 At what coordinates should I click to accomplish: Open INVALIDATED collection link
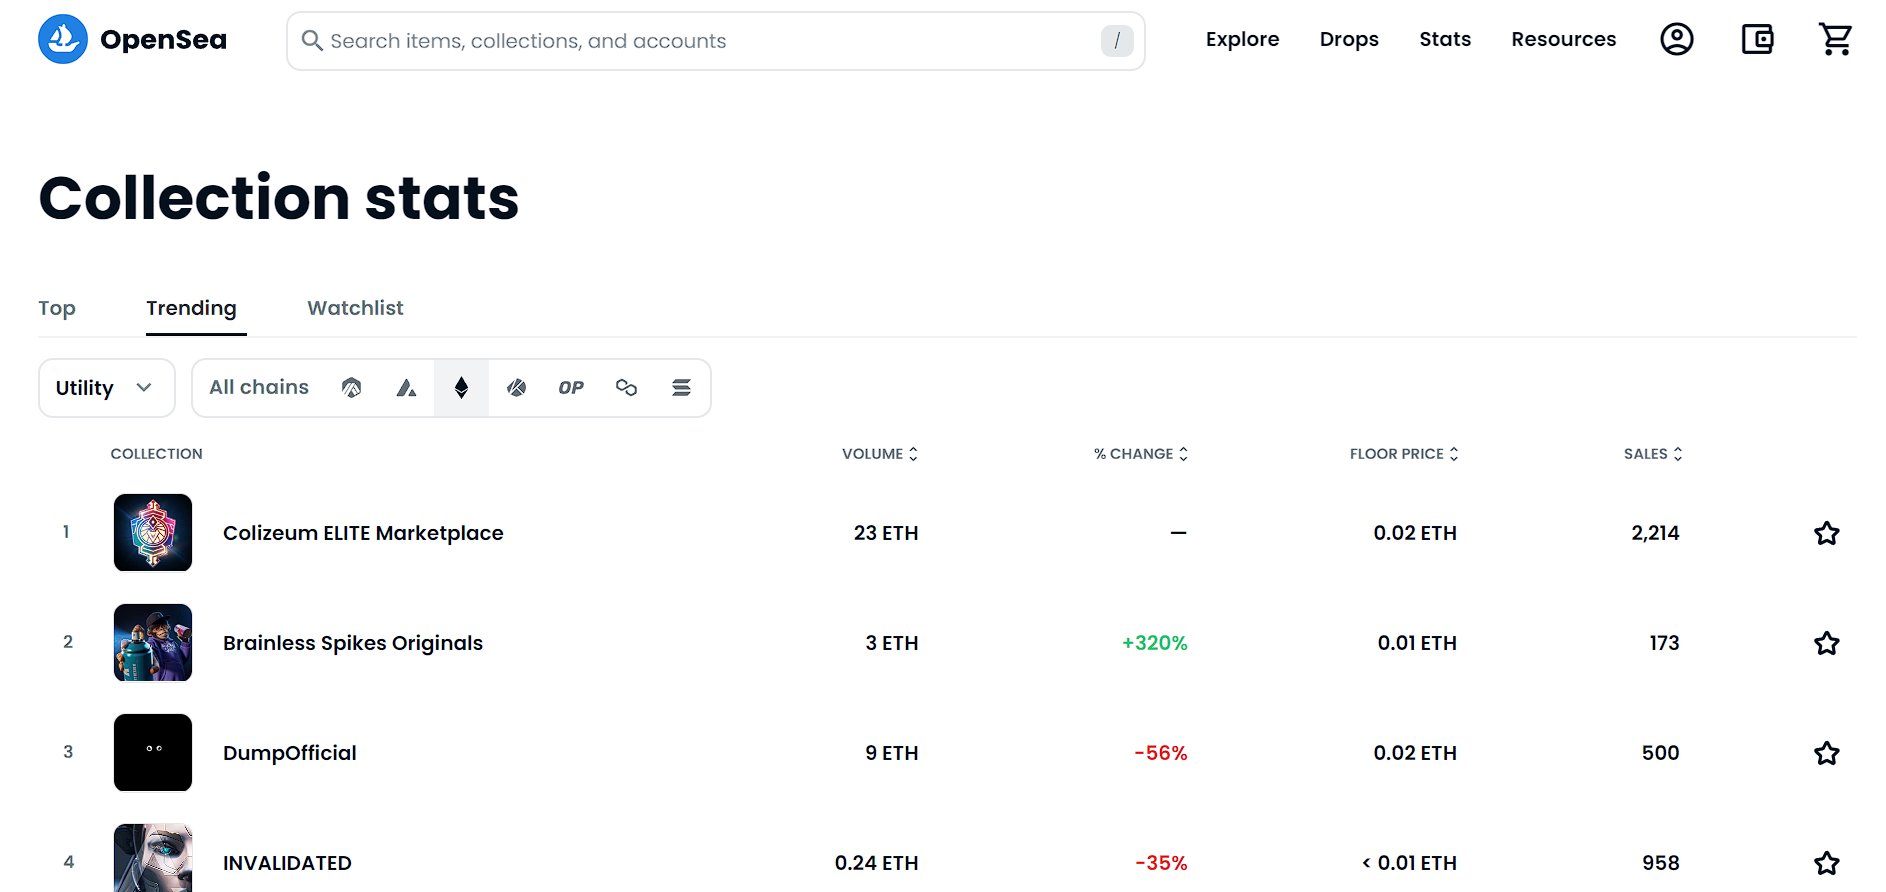coord(287,863)
